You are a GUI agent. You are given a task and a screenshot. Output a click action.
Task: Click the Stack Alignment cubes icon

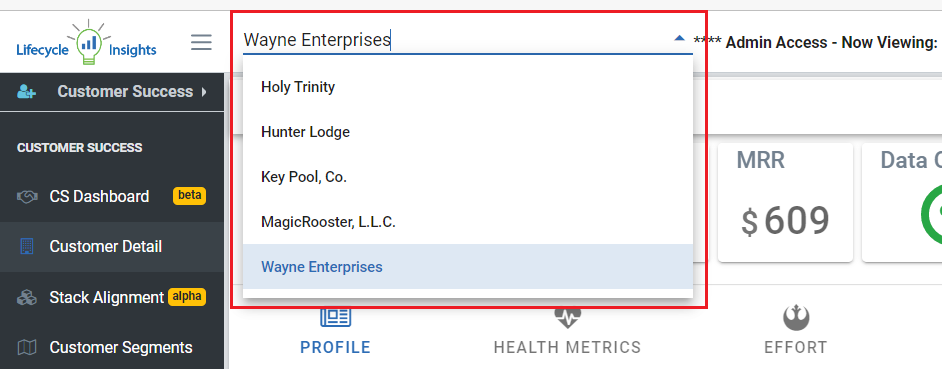(x=27, y=297)
